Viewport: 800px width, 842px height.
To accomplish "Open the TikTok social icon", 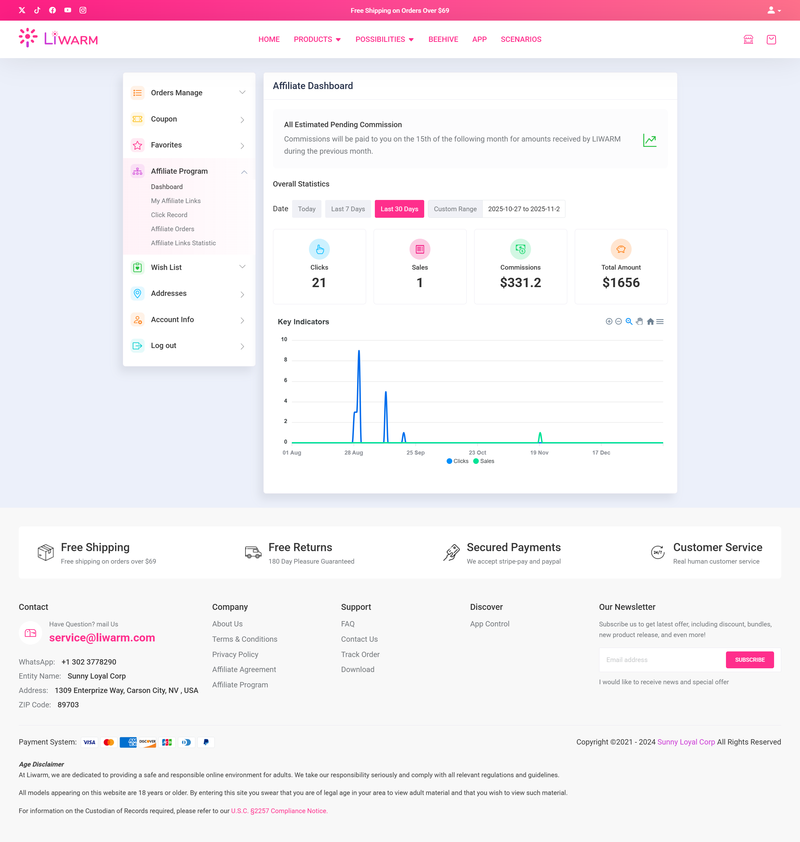I will coord(37,10).
